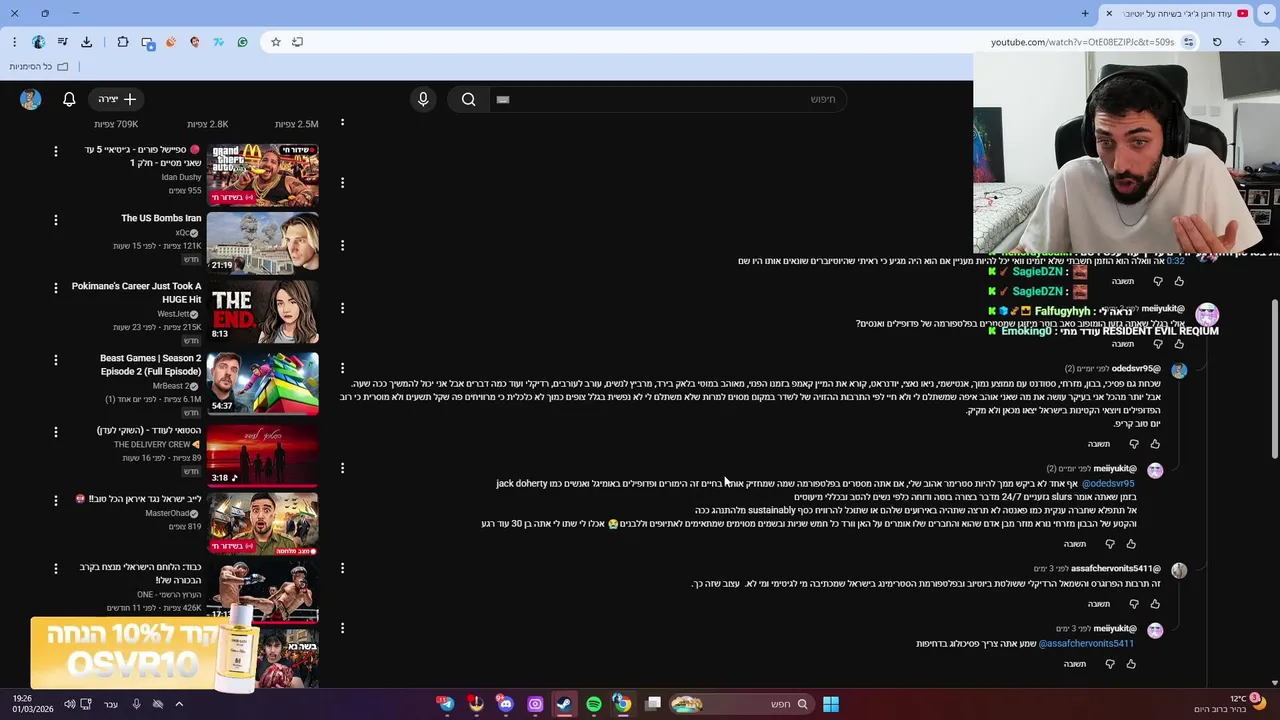
Task: Open the all bookmarks folder
Action: [x=39, y=66]
